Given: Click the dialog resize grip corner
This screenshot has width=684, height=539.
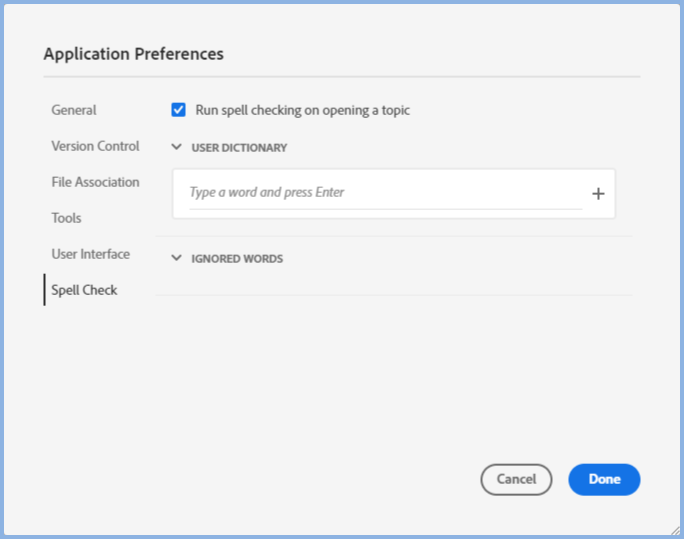Looking at the screenshot, I should 674,530.
